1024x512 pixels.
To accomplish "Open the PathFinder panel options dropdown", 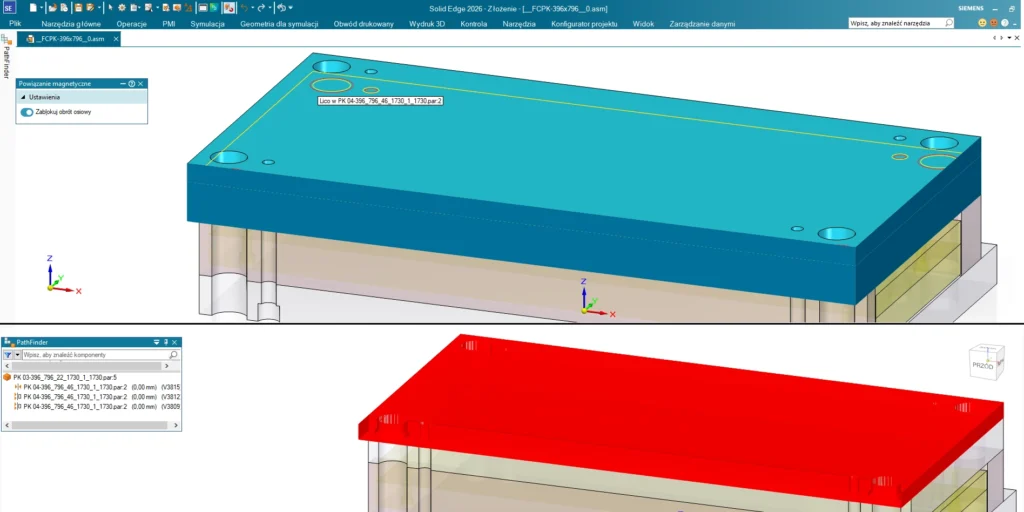I will click(156, 342).
